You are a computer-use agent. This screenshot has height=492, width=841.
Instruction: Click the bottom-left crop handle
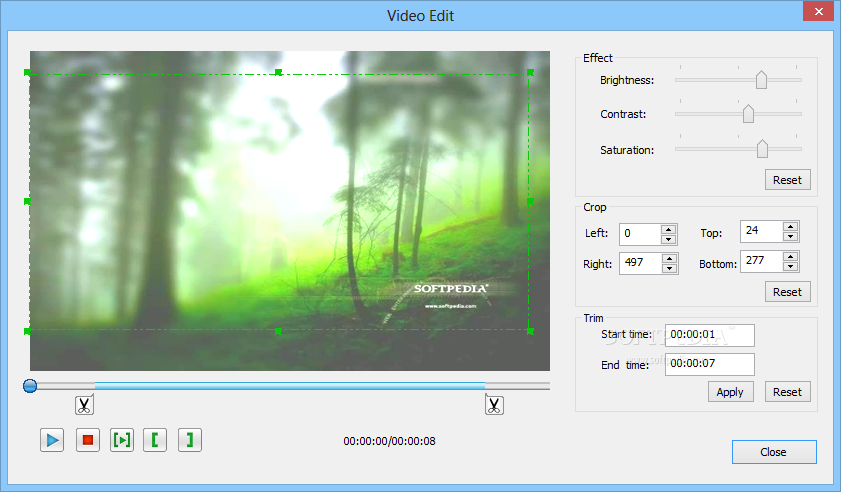coord(27,332)
